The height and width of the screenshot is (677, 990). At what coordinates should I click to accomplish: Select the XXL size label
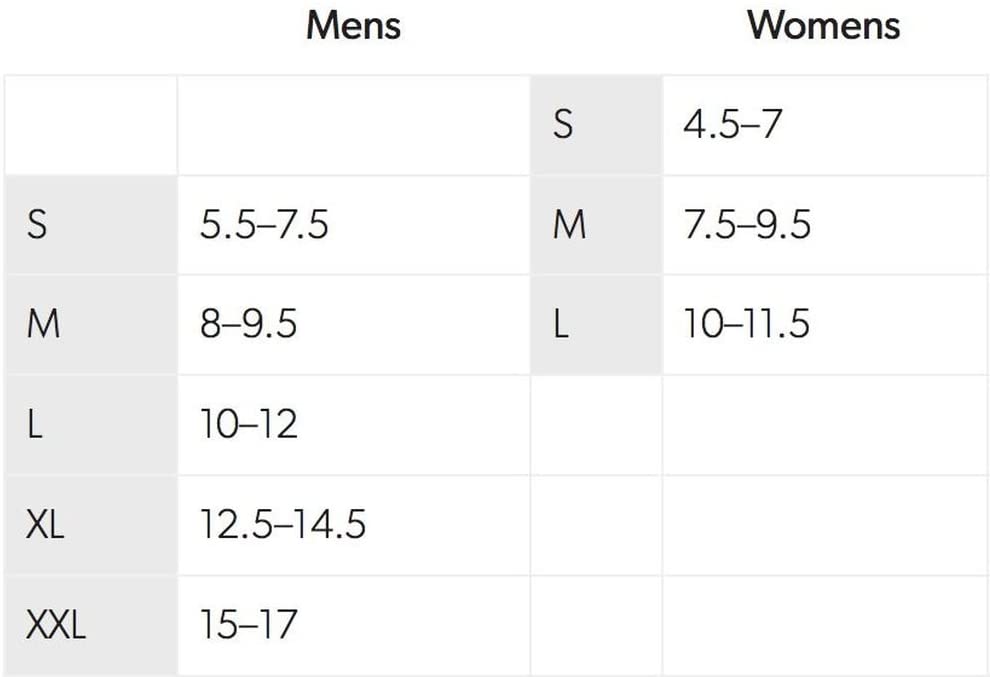(56, 625)
